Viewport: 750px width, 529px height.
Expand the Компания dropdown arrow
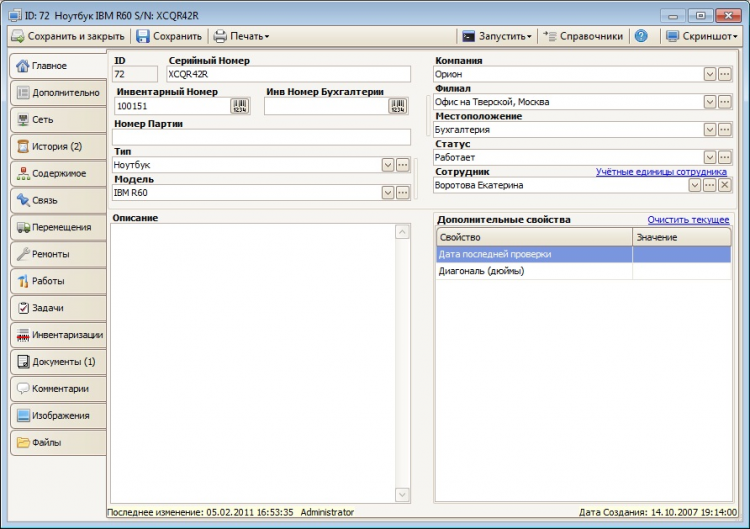pos(710,74)
